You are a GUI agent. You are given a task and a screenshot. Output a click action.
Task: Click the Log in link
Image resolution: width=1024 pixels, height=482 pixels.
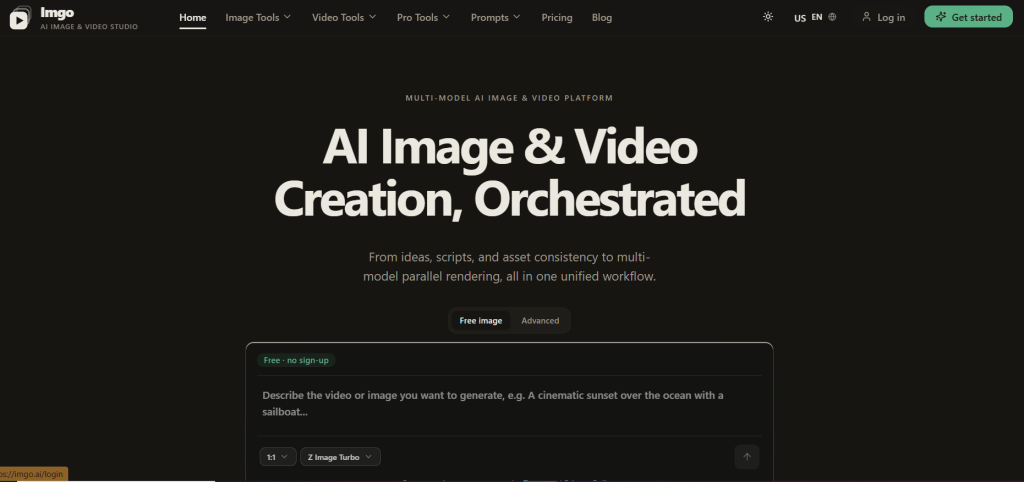click(884, 18)
